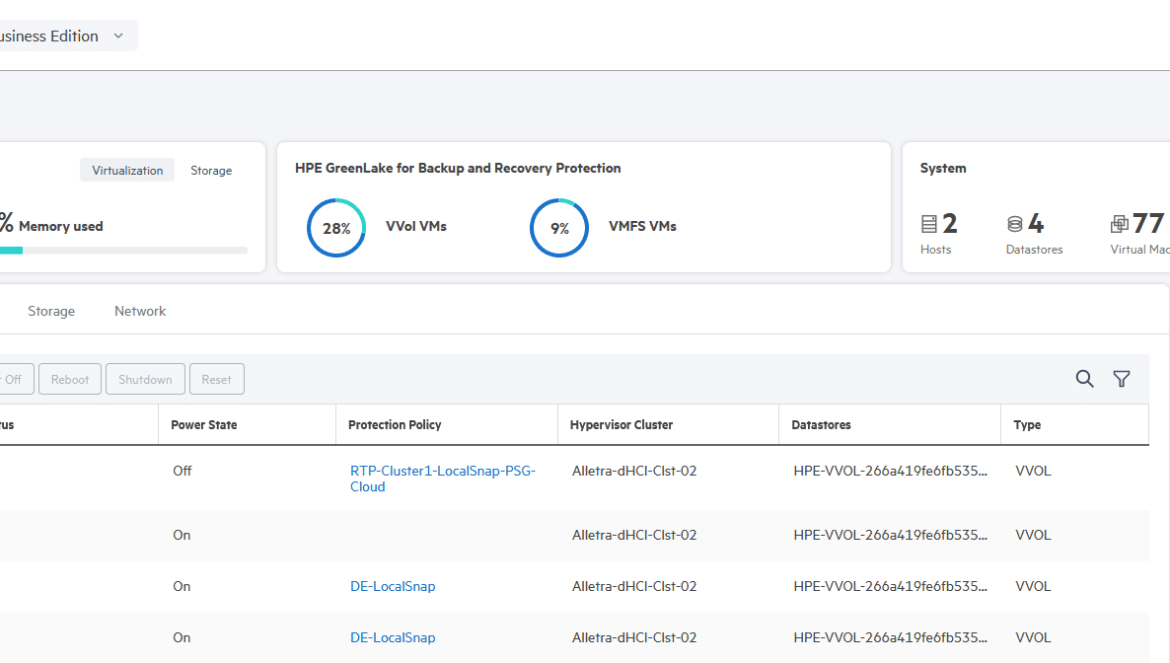Open the Network tab
The width and height of the screenshot is (1170, 663).
tap(140, 311)
